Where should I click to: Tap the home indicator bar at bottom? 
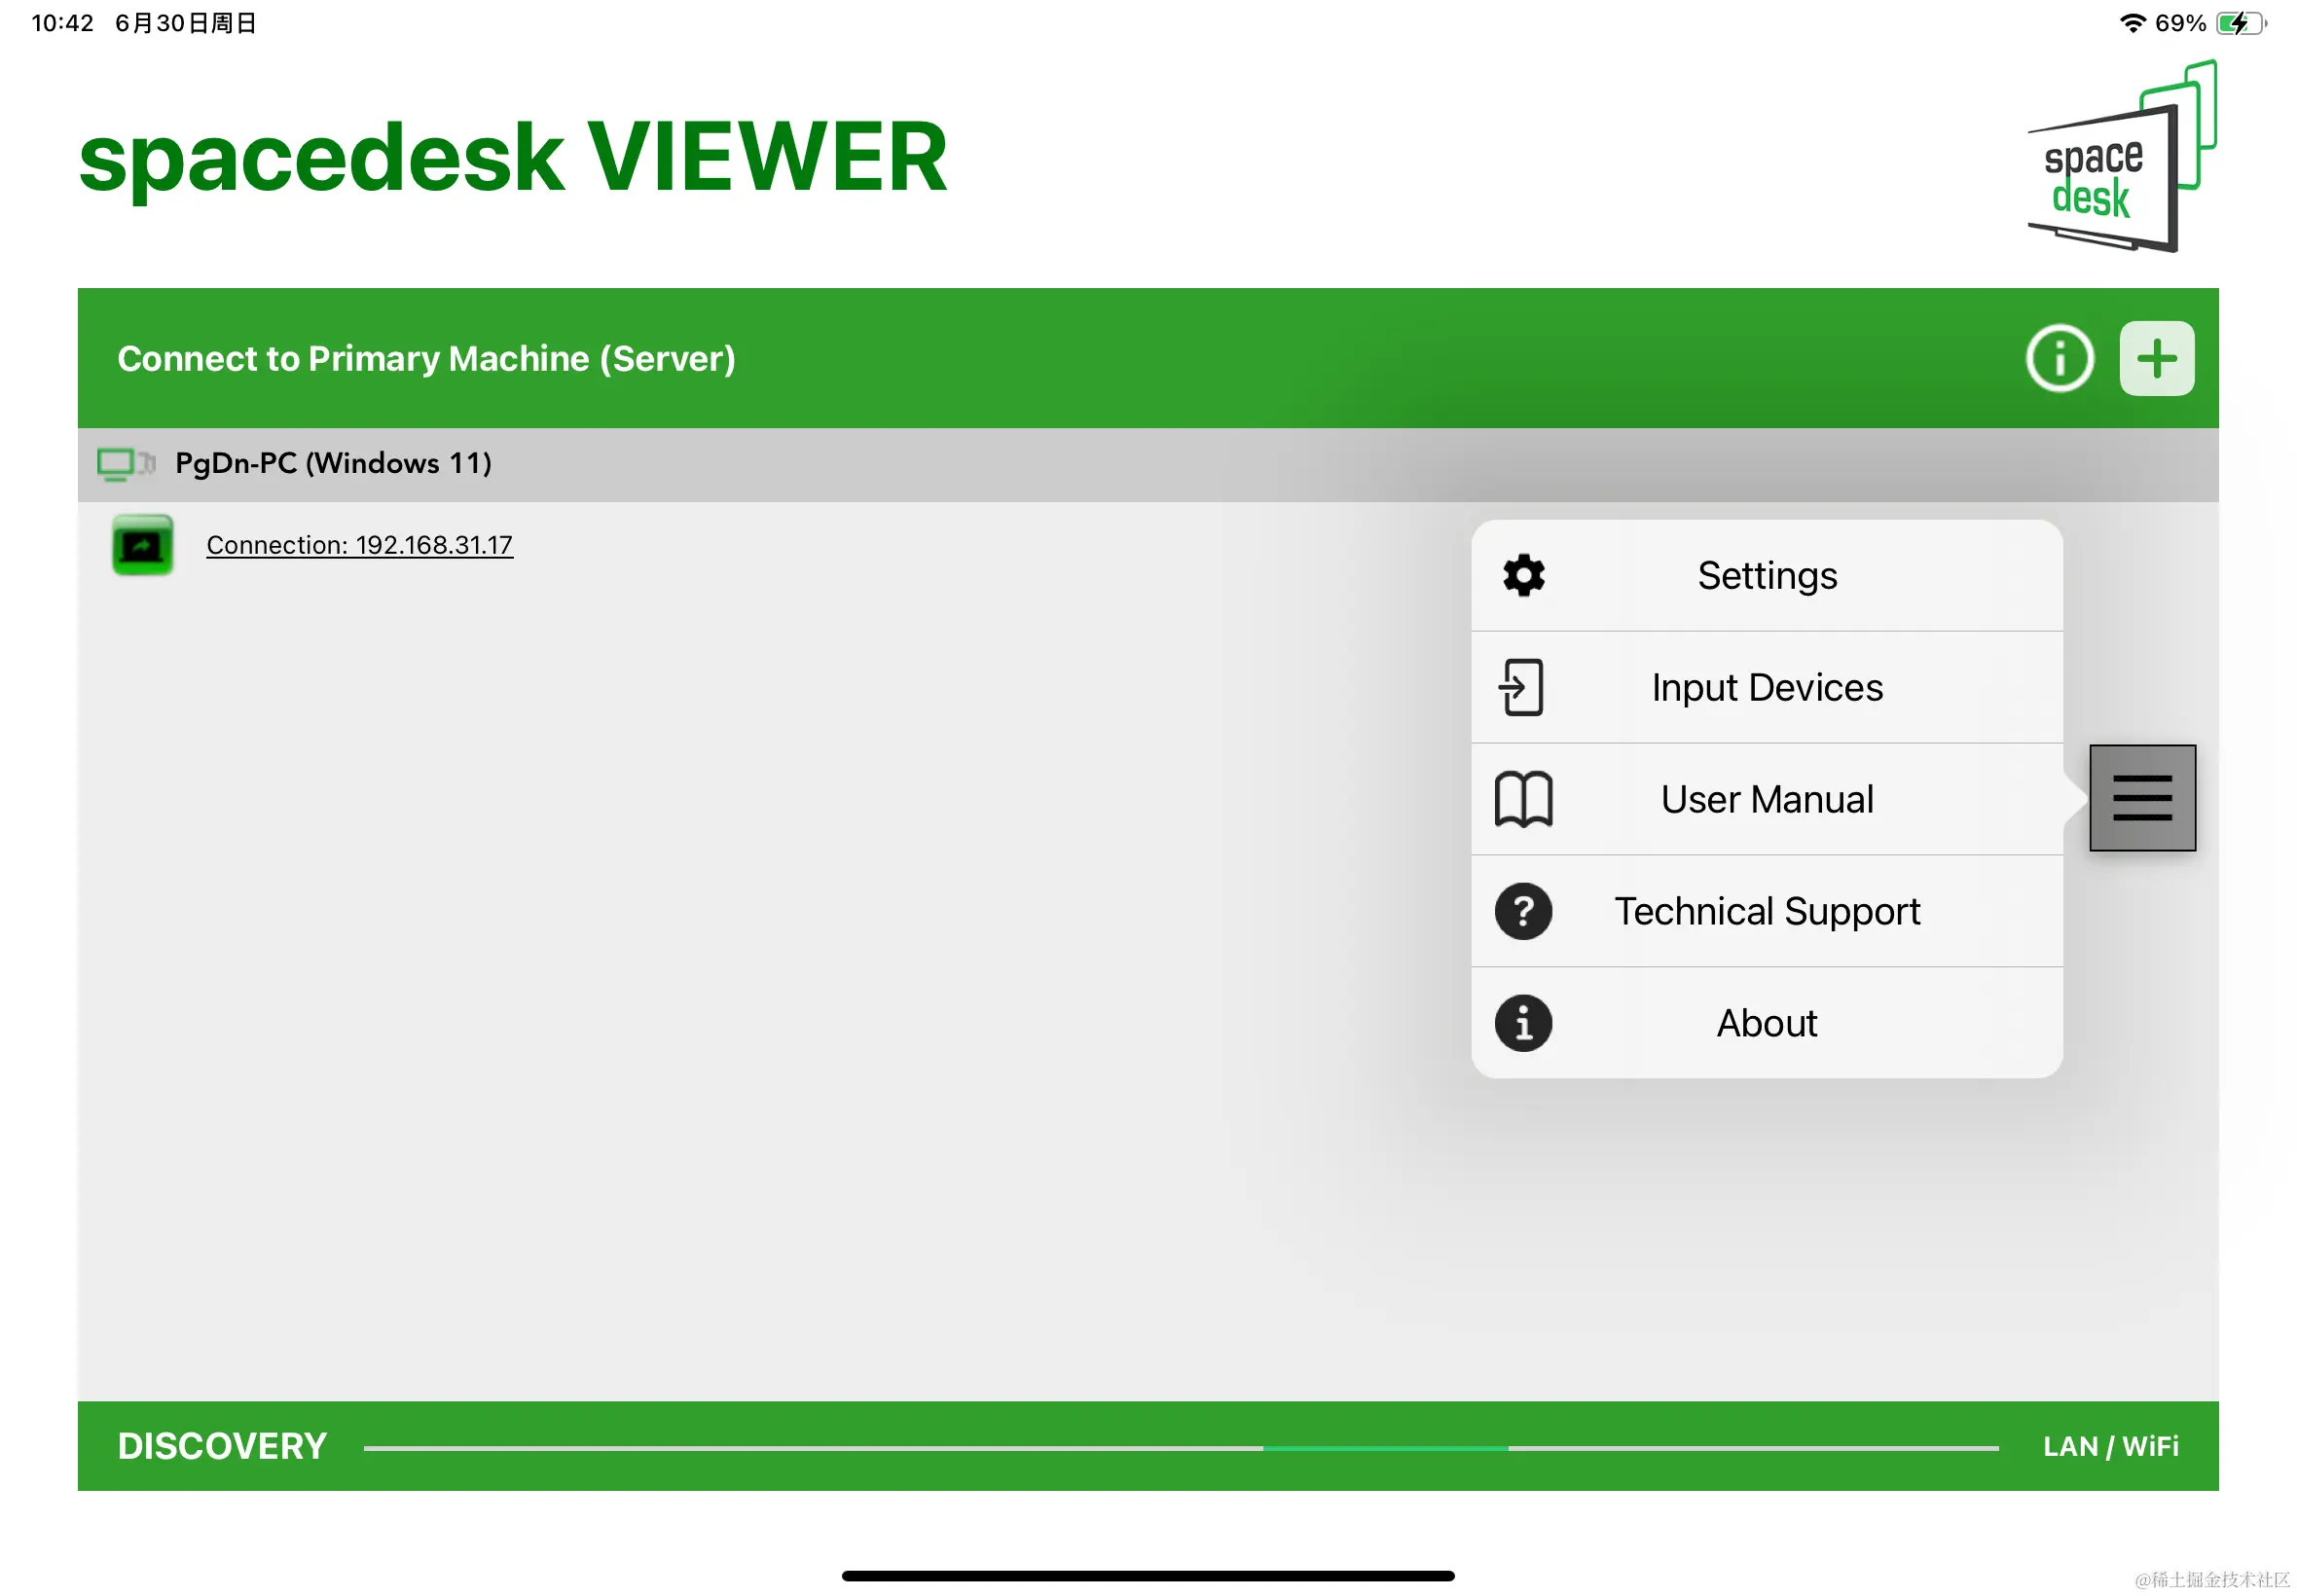[1148, 1576]
